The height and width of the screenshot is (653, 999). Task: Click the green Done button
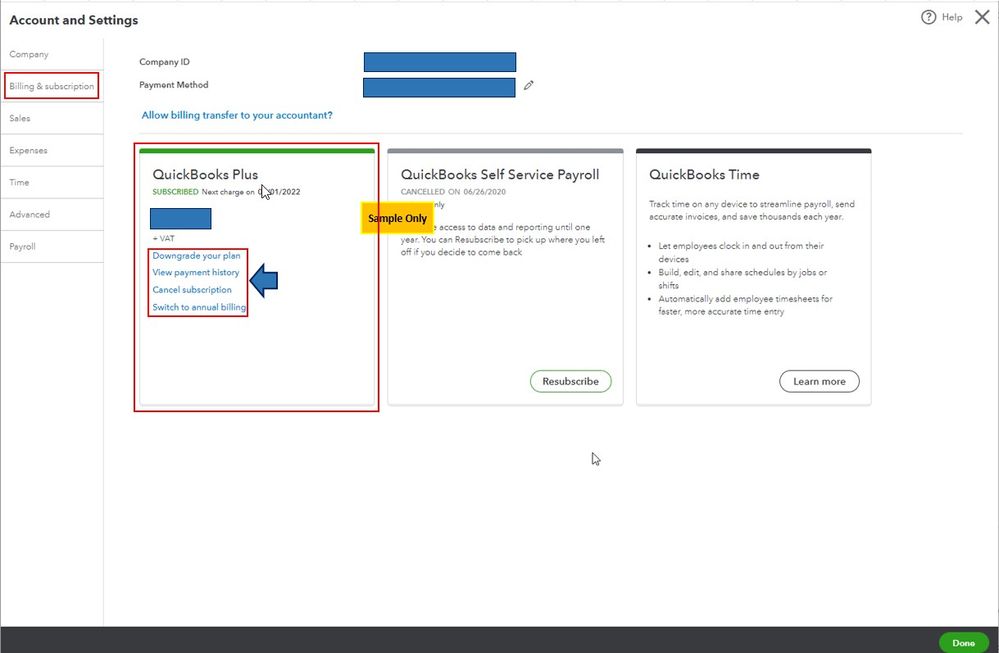pyautogui.click(x=963, y=643)
